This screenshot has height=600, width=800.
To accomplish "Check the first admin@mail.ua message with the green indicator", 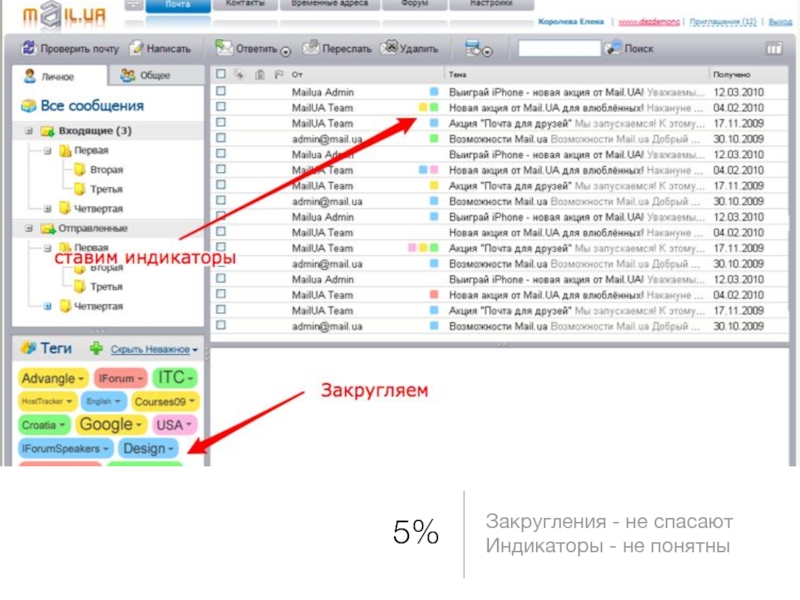I will (x=221, y=138).
